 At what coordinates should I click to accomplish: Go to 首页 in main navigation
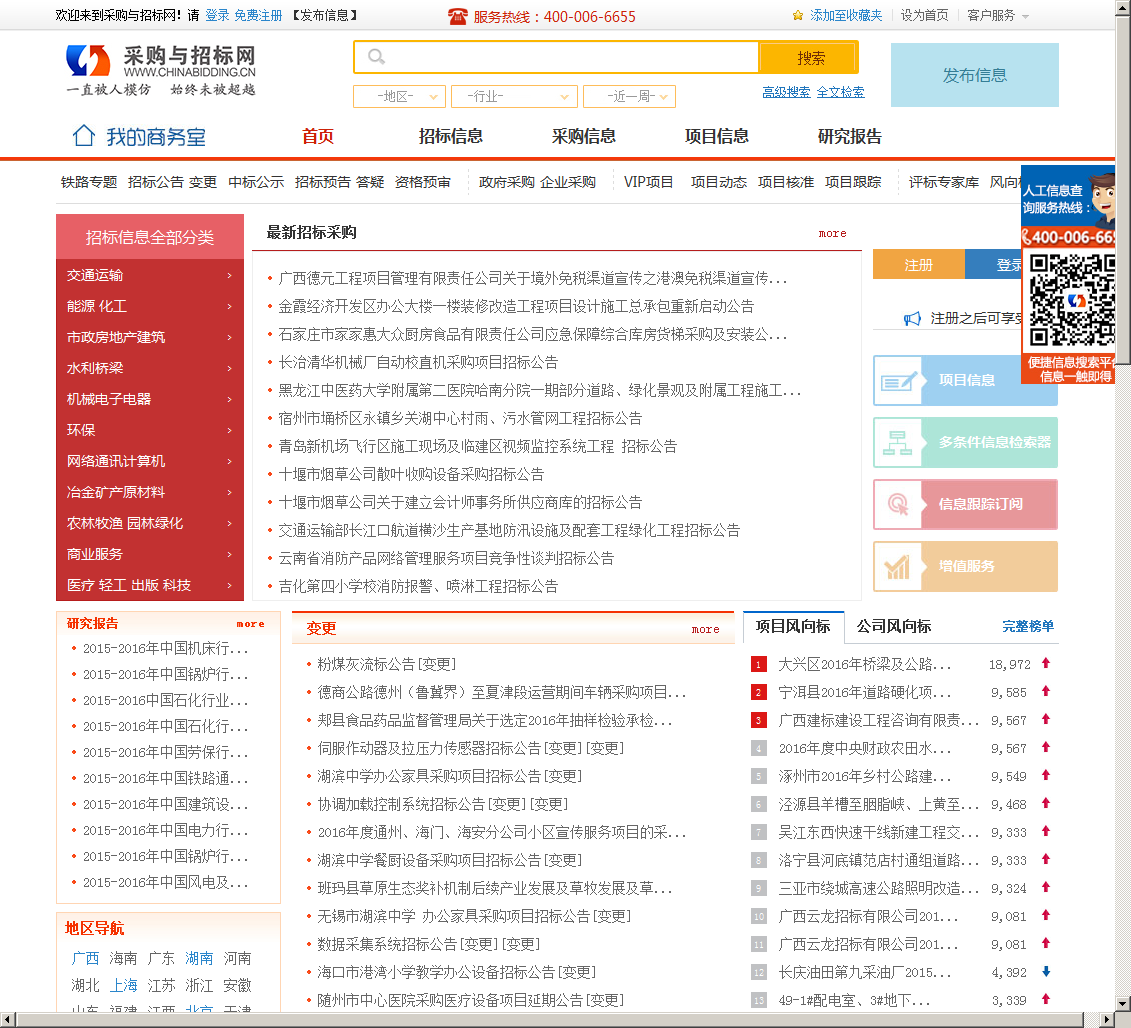click(x=317, y=136)
